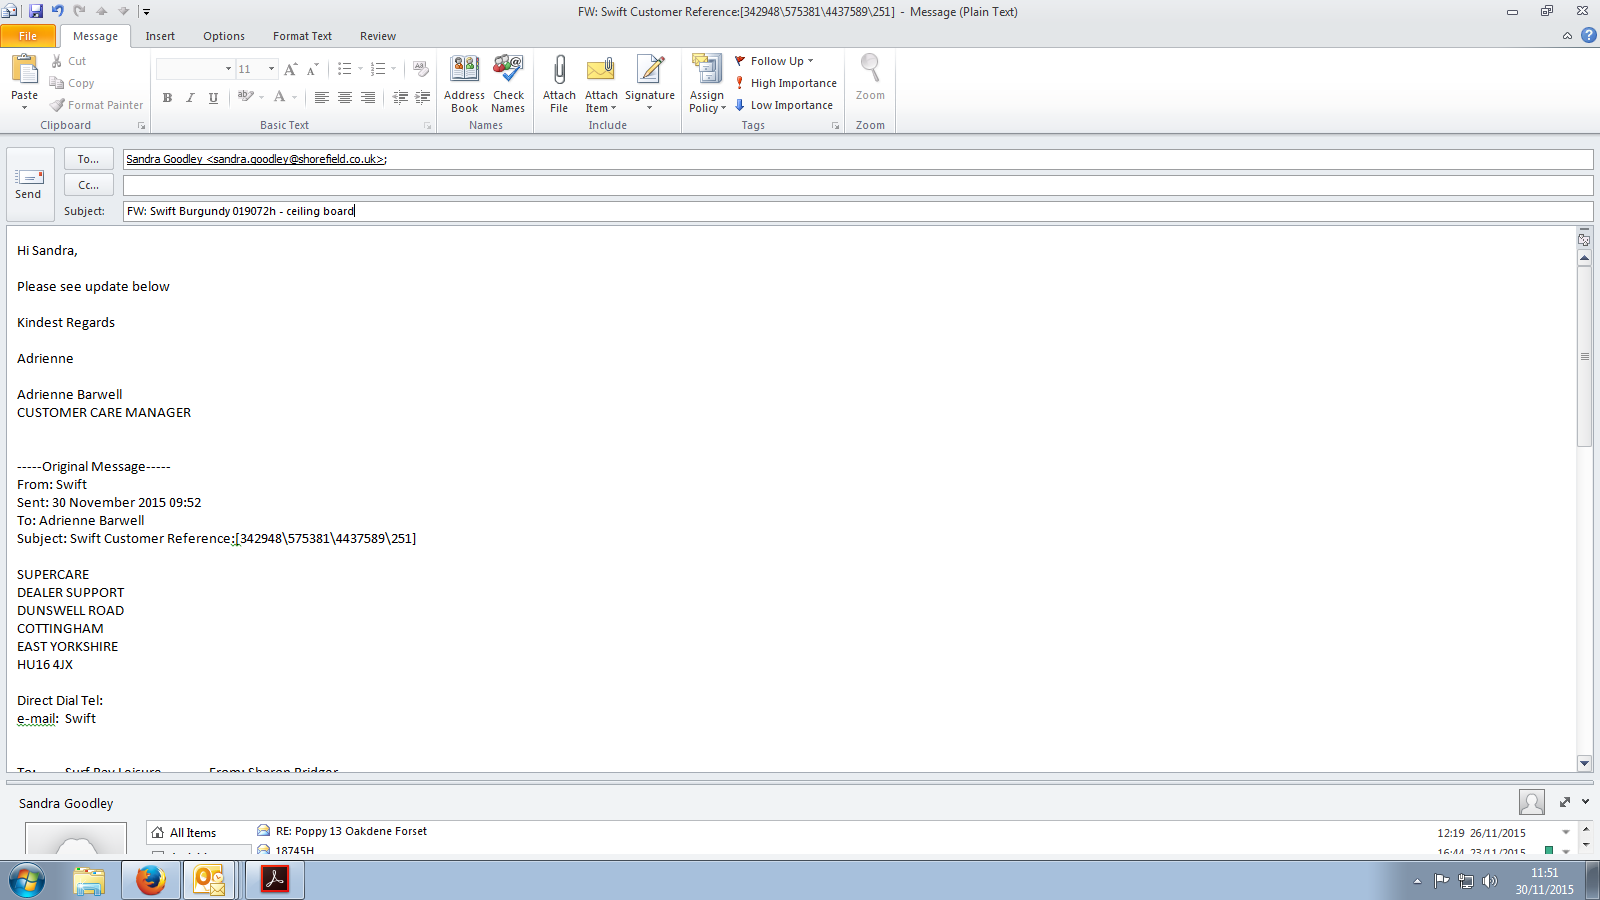Open Firefox from the taskbar
Viewport: 1600px width, 900px height.
[150, 880]
